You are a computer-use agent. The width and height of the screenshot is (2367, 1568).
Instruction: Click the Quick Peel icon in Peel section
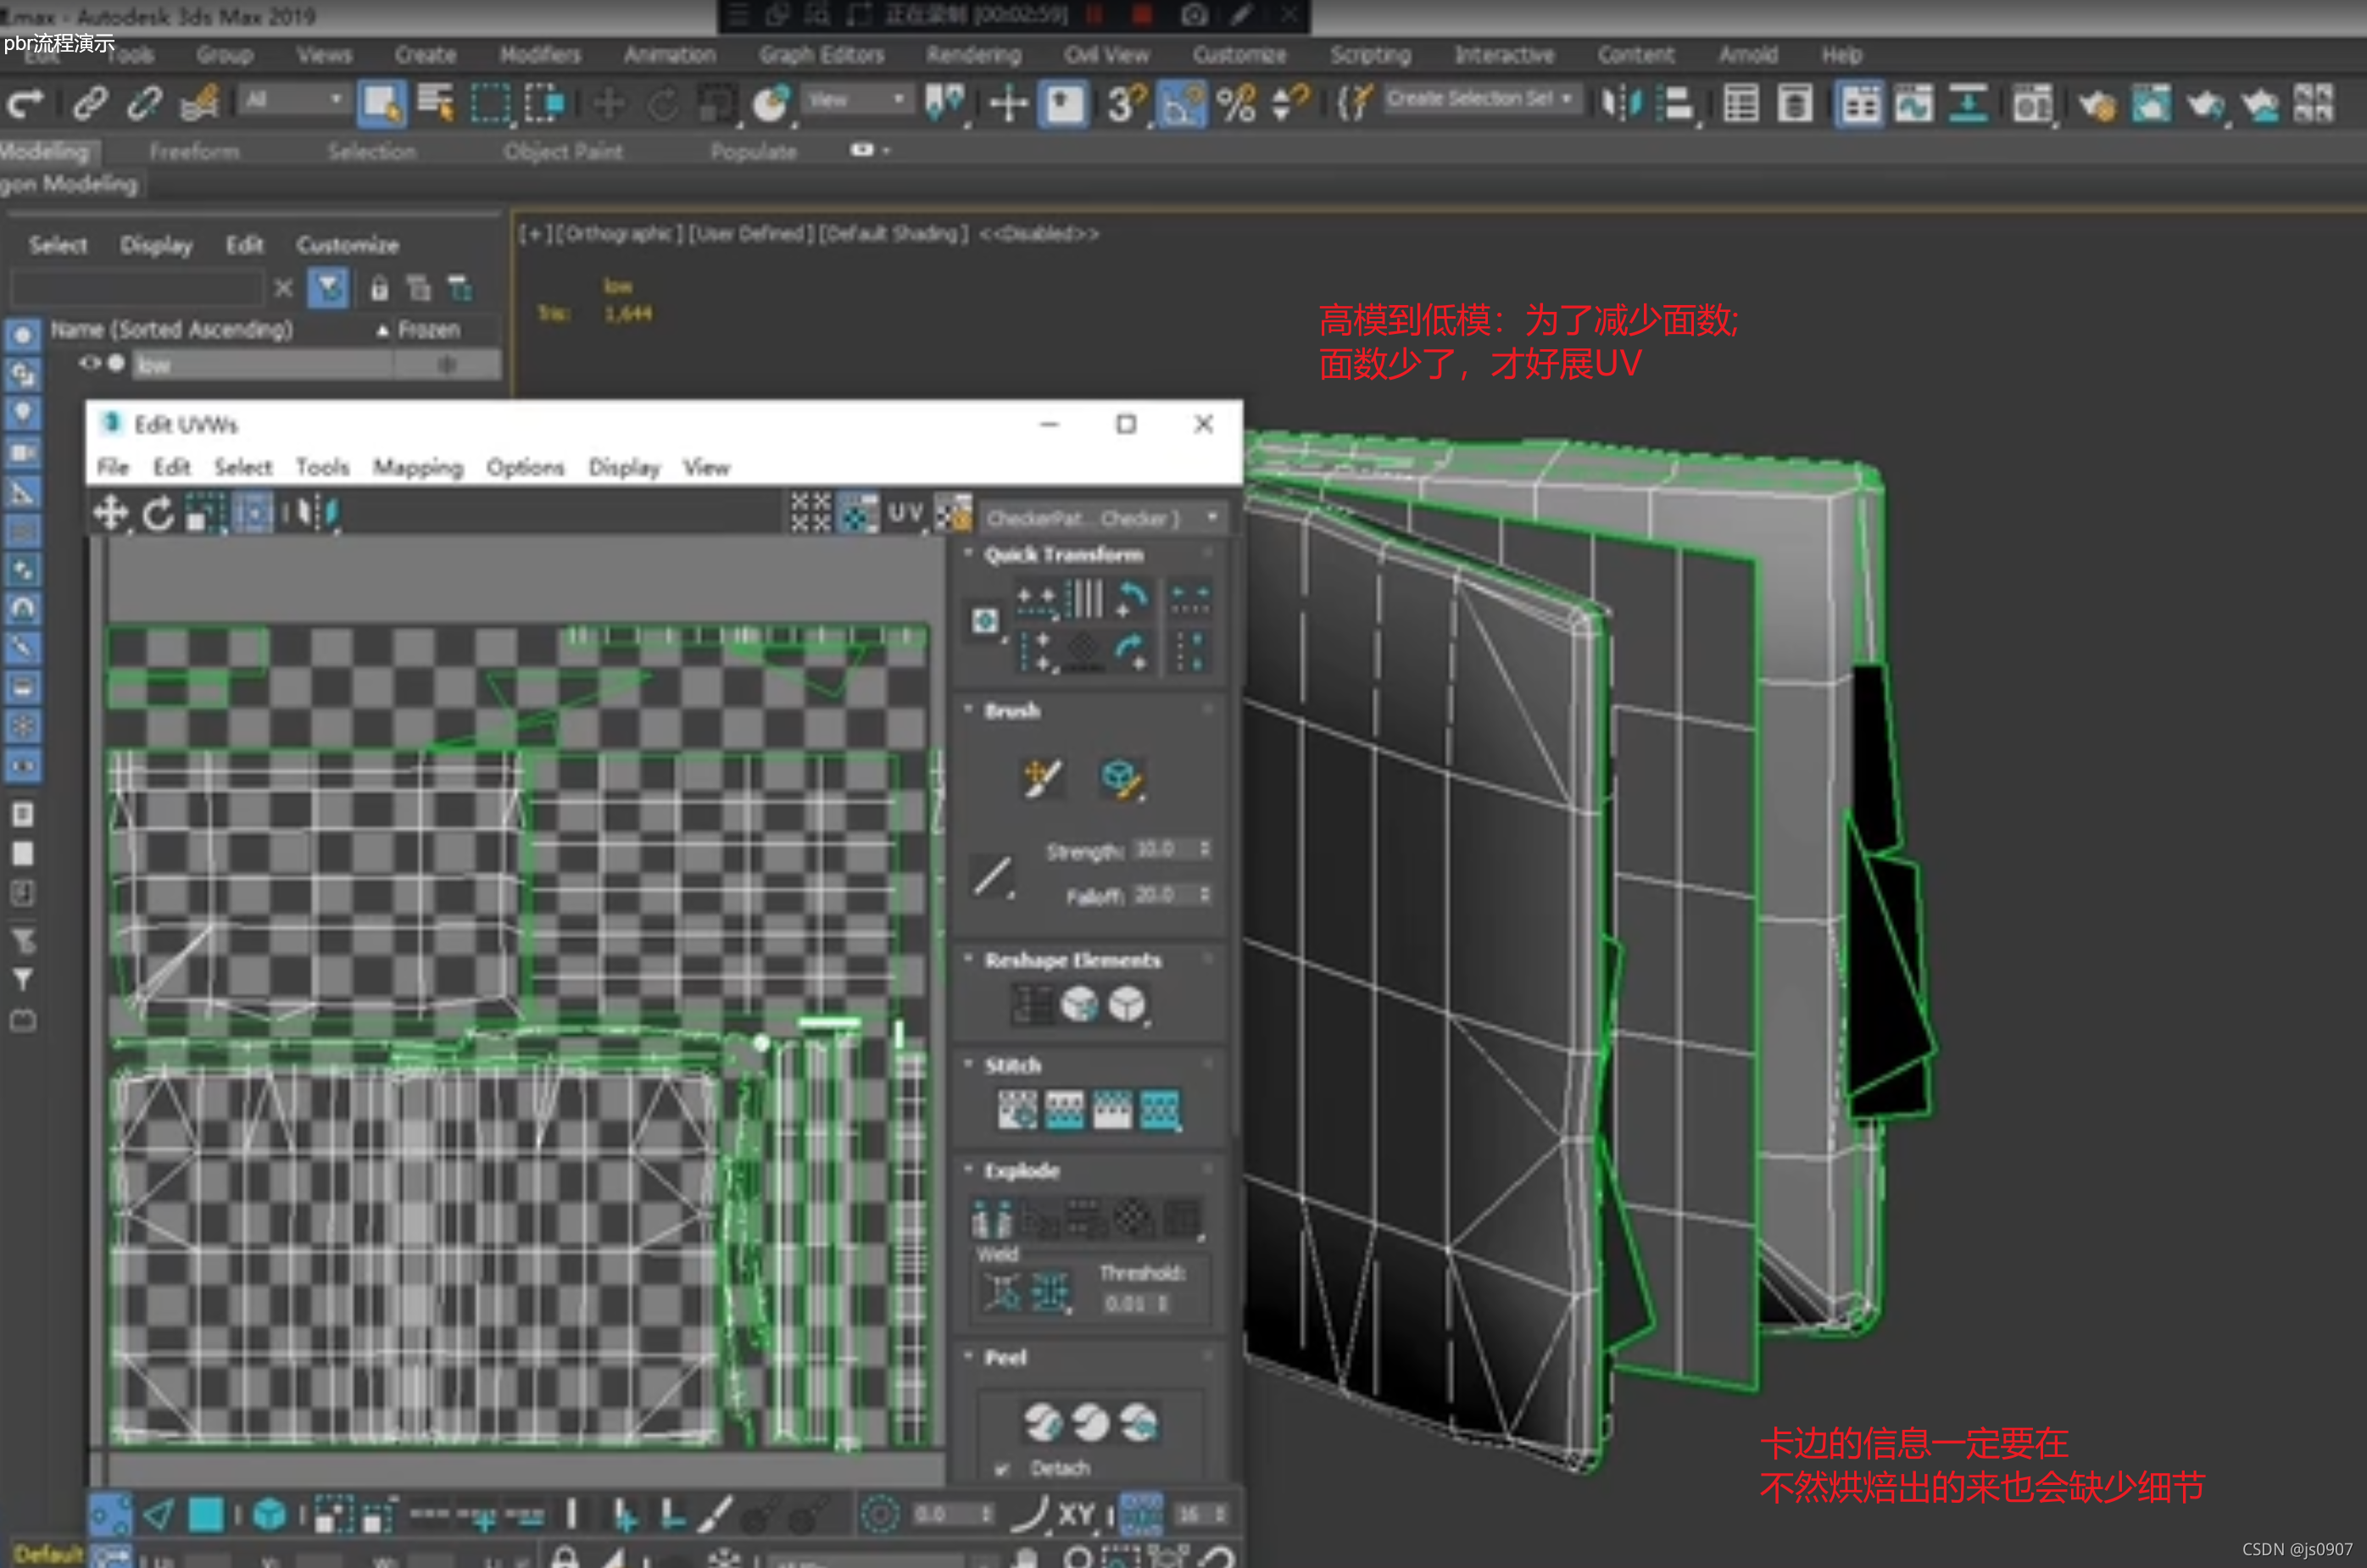1042,1421
